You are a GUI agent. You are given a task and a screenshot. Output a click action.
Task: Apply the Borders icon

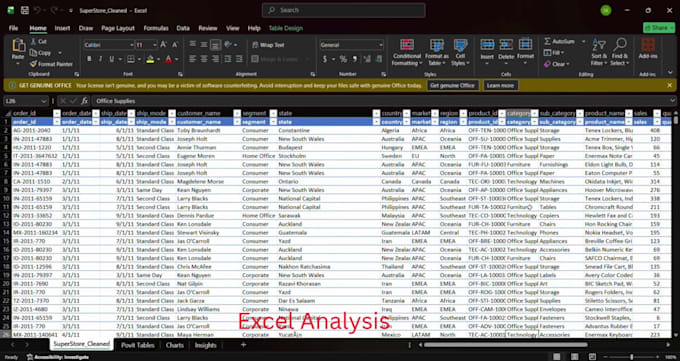(x=131, y=59)
